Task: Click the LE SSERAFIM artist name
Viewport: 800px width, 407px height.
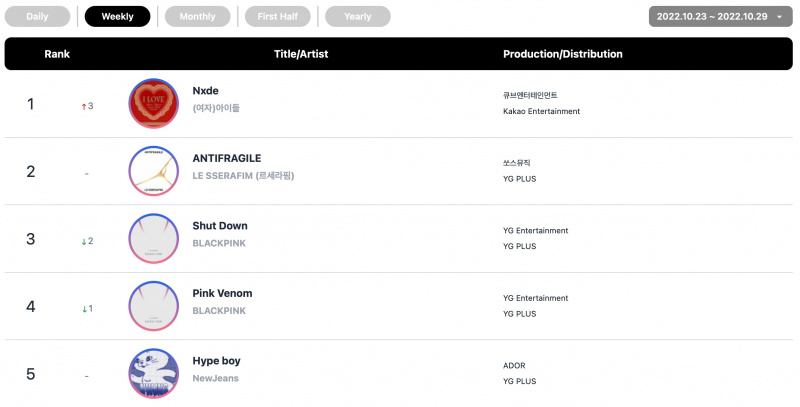Action: click(x=243, y=175)
